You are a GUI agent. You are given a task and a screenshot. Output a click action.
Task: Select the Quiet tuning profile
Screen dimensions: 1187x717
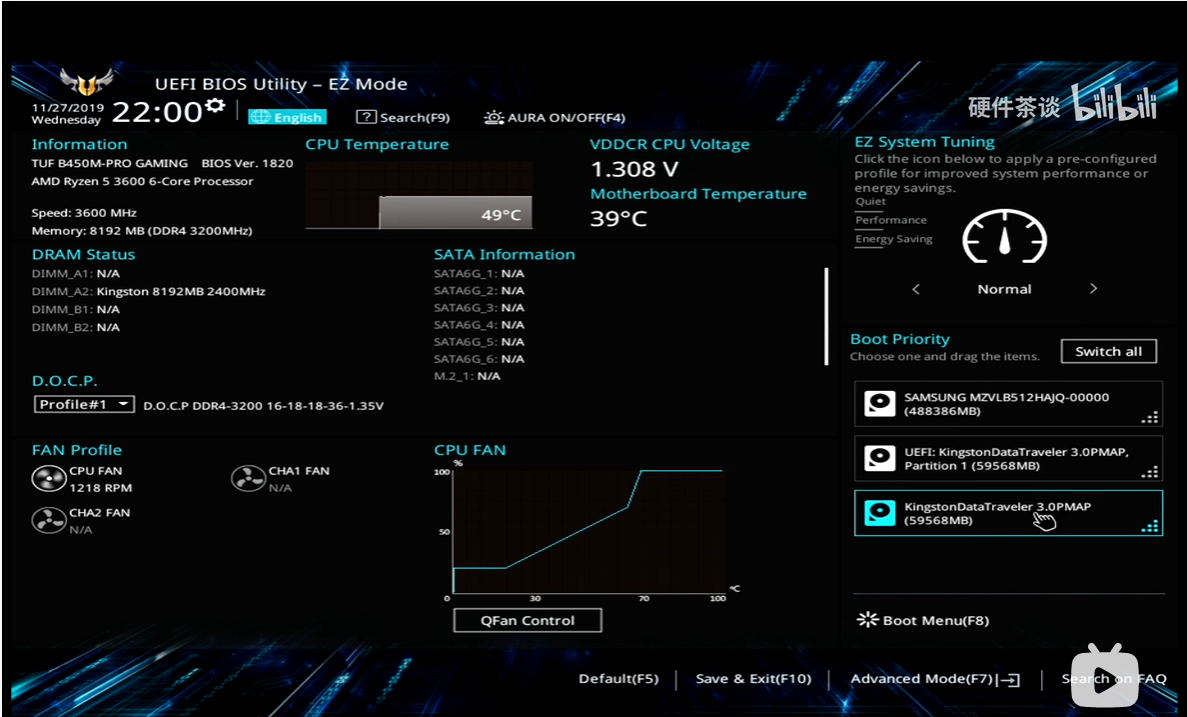[871, 201]
